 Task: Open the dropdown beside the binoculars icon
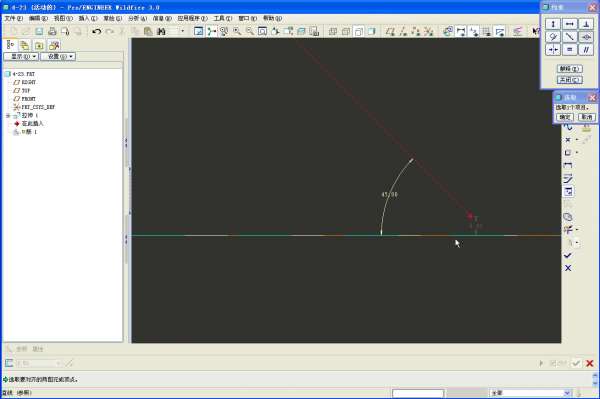point(183,31)
